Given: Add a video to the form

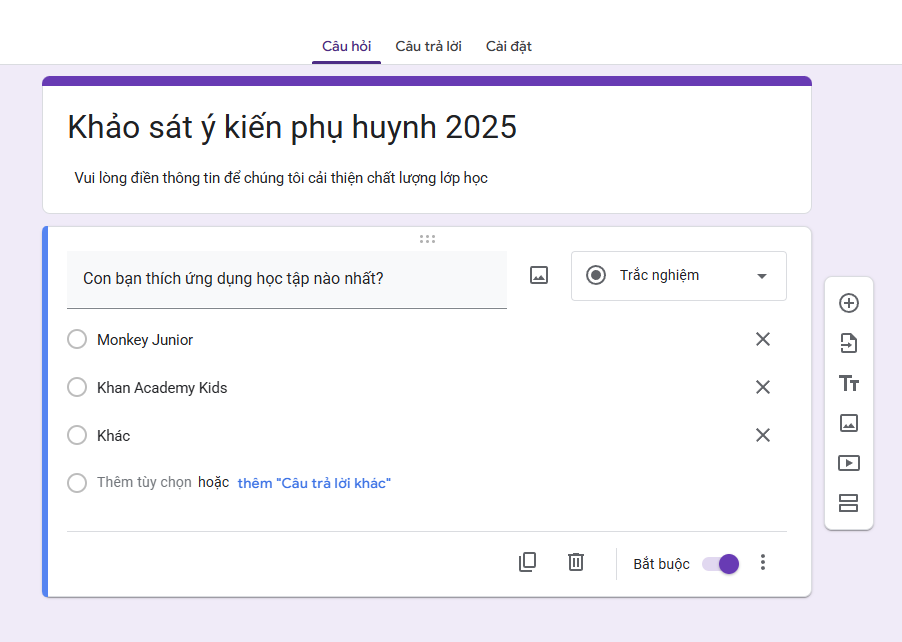Looking at the screenshot, I should pyautogui.click(x=848, y=463).
